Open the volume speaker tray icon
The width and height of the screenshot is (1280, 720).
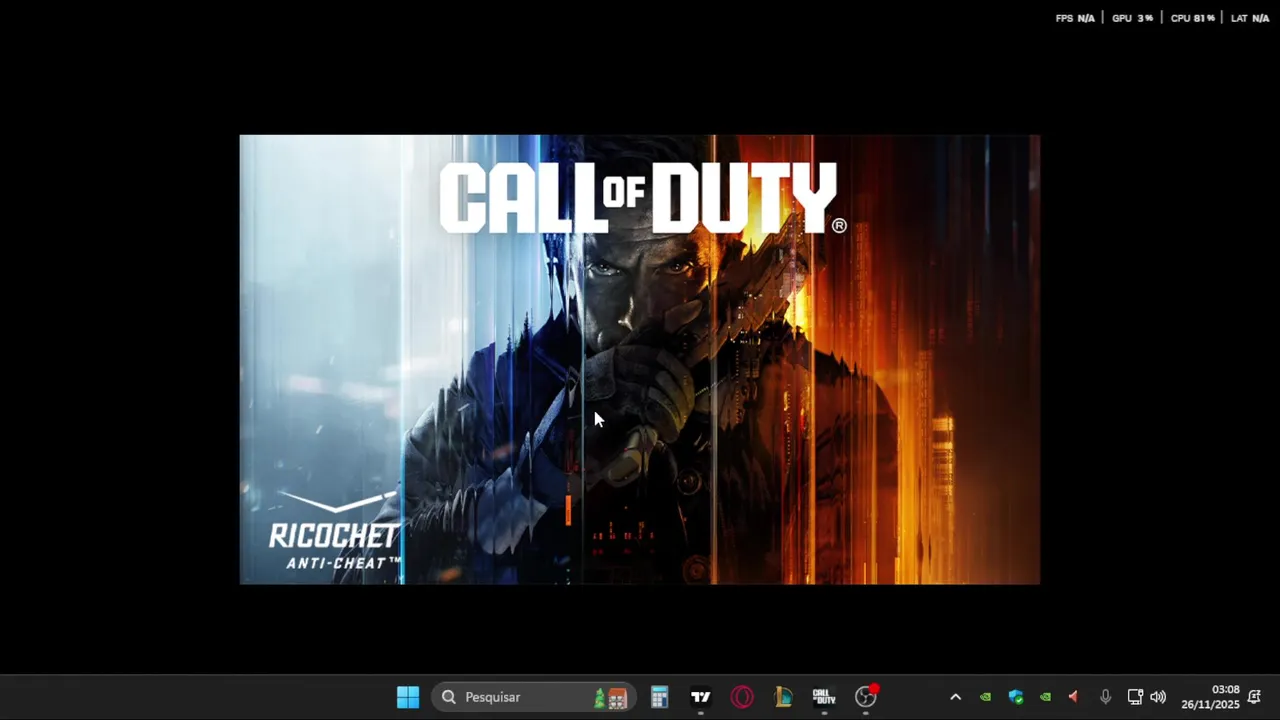[x=1158, y=697]
